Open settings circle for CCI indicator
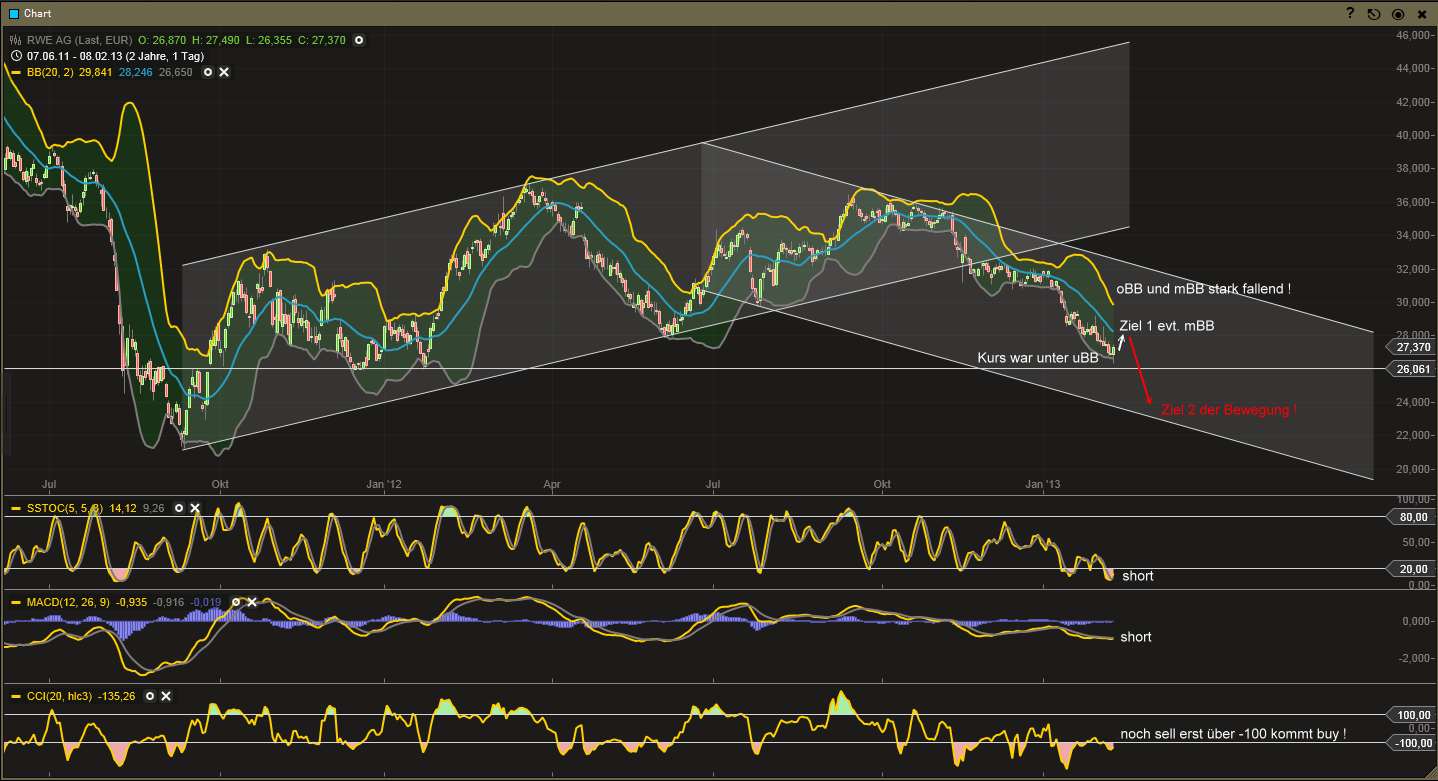The image size is (1438, 781). point(150,696)
